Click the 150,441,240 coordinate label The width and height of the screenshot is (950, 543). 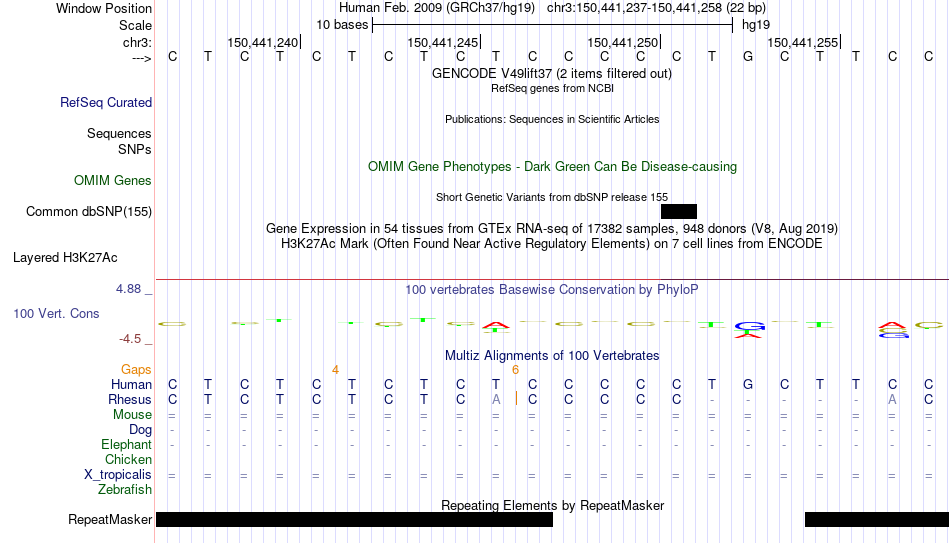(x=262, y=42)
